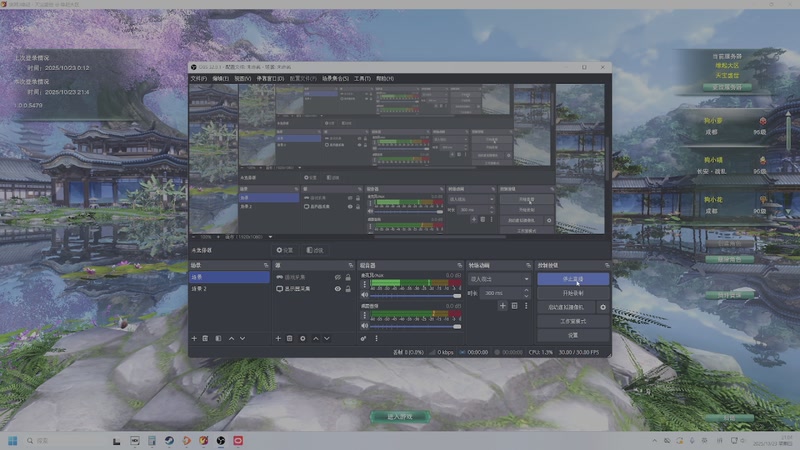Open the Windows Start menu
The image size is (800, 450).
13,441
